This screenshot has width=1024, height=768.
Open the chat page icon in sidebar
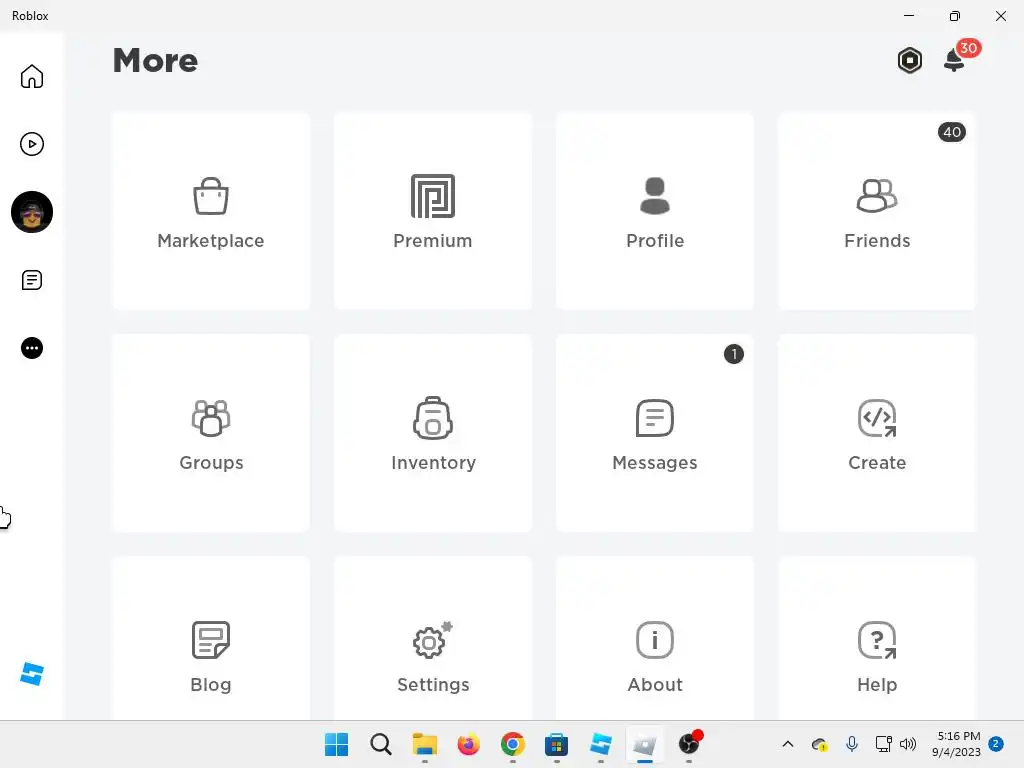[x=31, y=280]
